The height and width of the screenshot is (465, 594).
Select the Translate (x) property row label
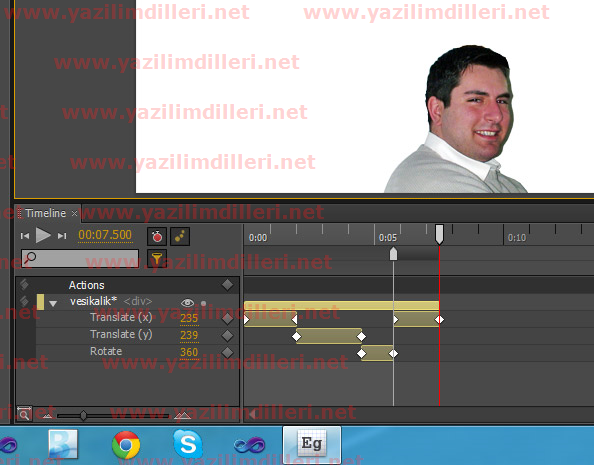coord(121,317)
